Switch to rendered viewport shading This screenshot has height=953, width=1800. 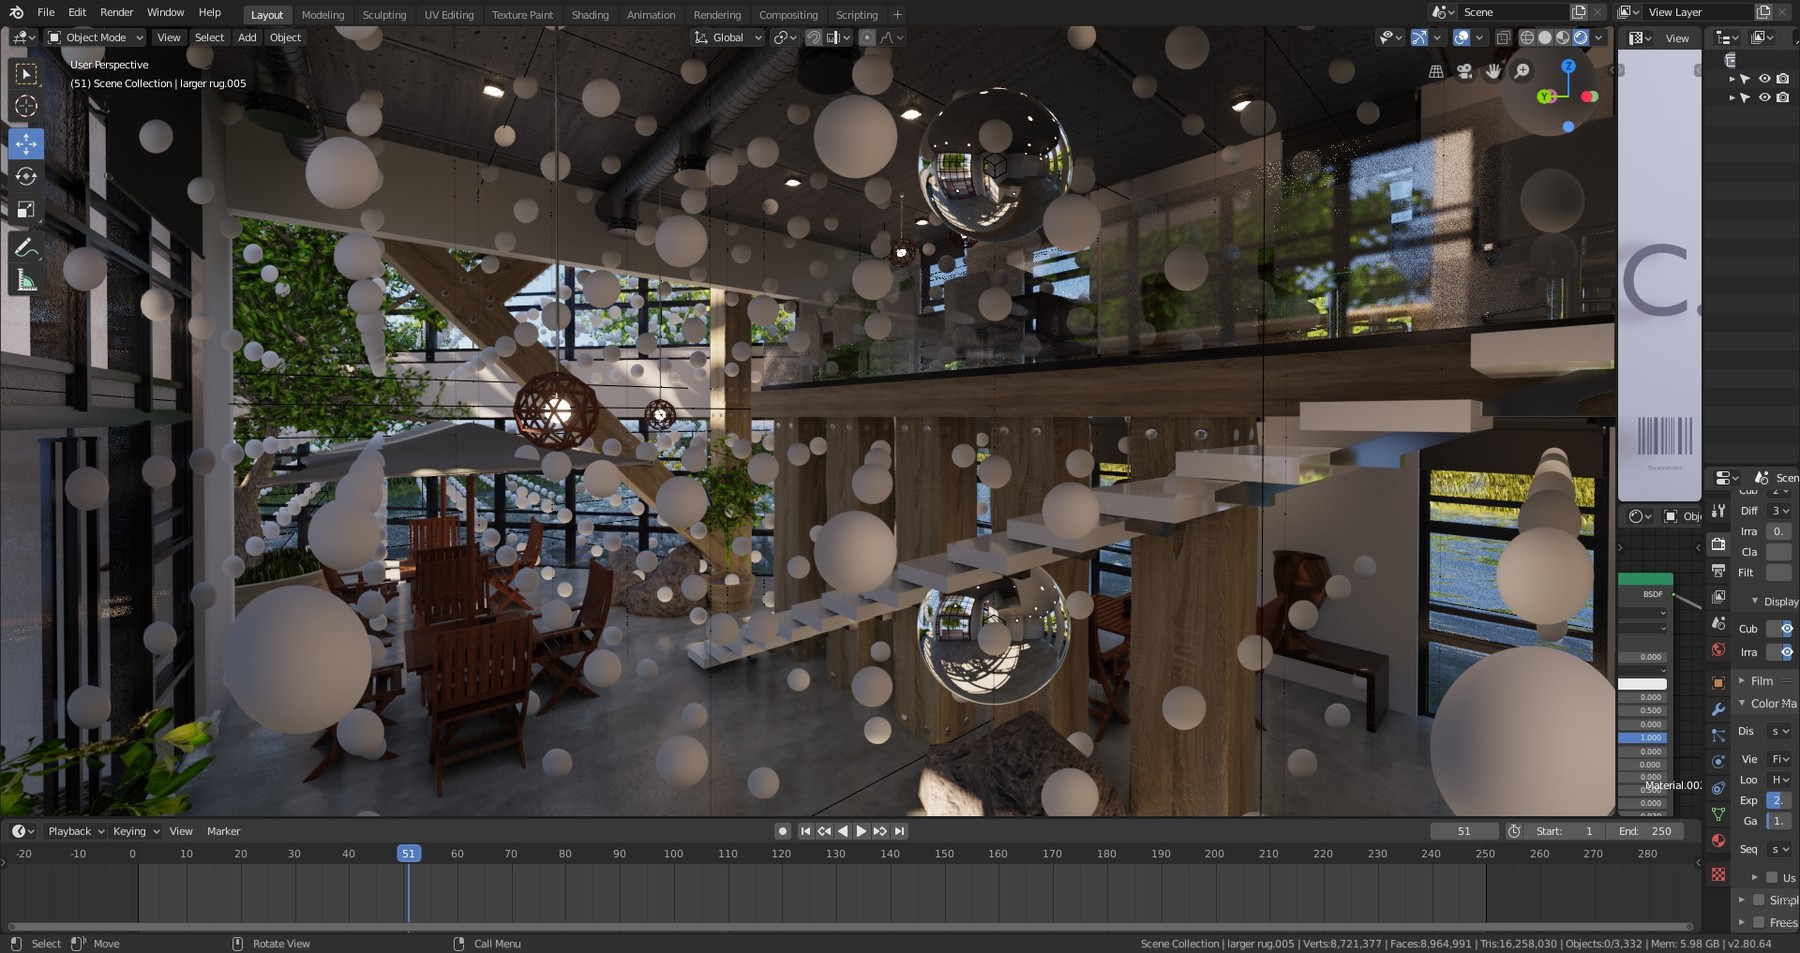[x=1581, y=38]
